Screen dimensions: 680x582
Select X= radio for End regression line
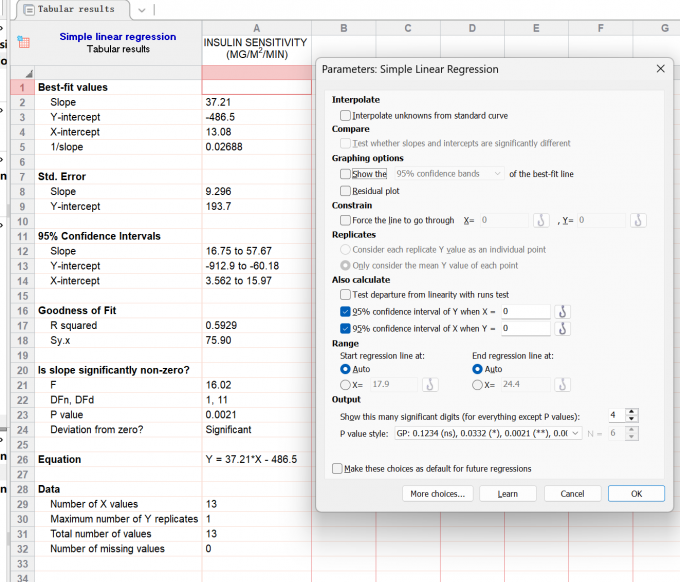(477, 385)
